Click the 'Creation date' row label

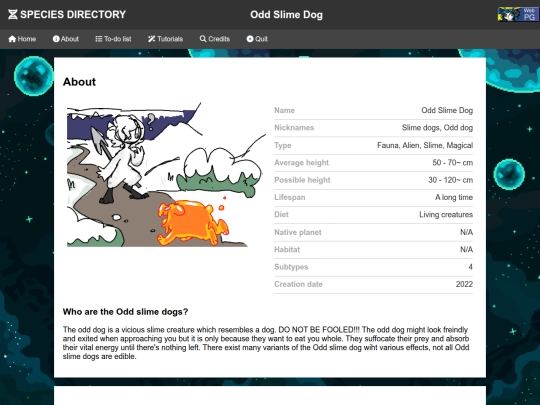[x=299, y=284]
